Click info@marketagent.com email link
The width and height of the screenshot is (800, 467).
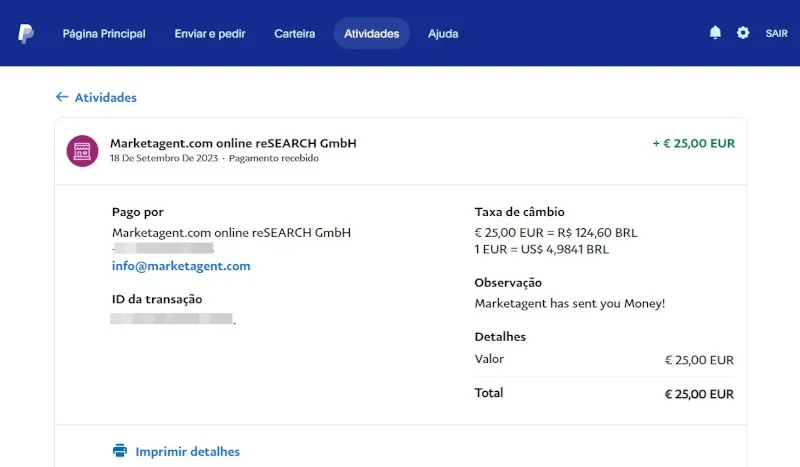tap(181, 266)
